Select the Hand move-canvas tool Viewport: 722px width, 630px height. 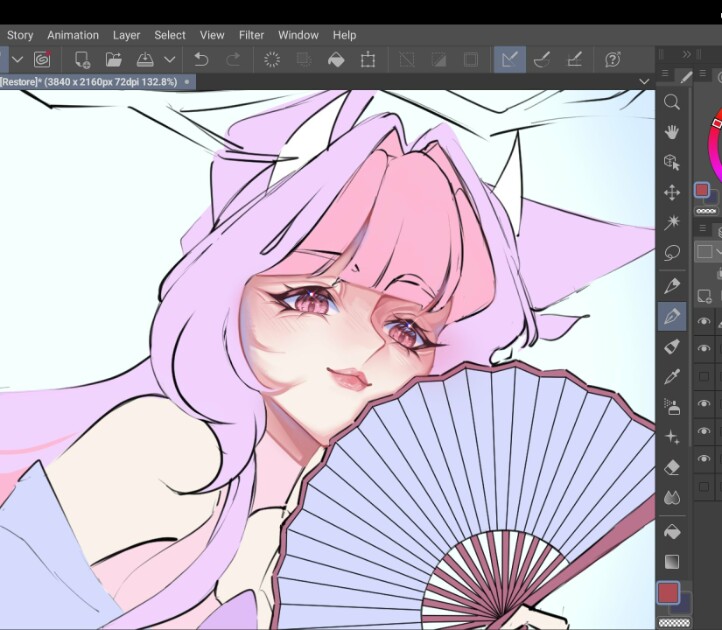point(672,132)
